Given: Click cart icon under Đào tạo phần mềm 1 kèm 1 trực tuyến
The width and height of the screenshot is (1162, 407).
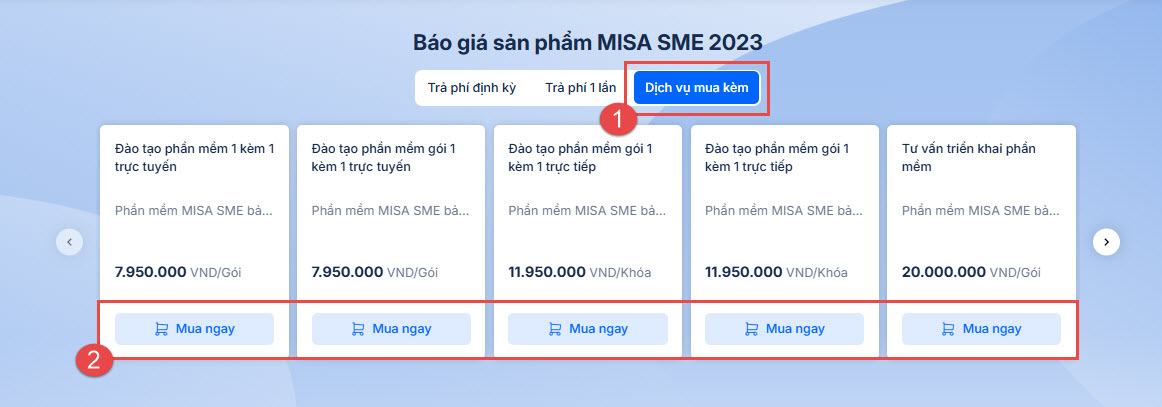Looking at the screenshot, I should click(x=161, y=329).
